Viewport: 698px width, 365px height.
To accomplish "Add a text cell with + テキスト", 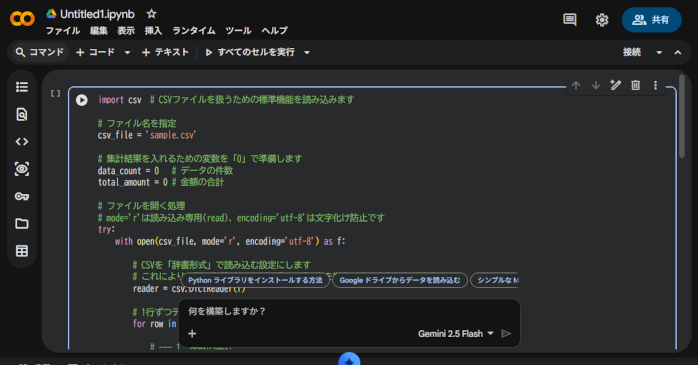I will (165, 52).
